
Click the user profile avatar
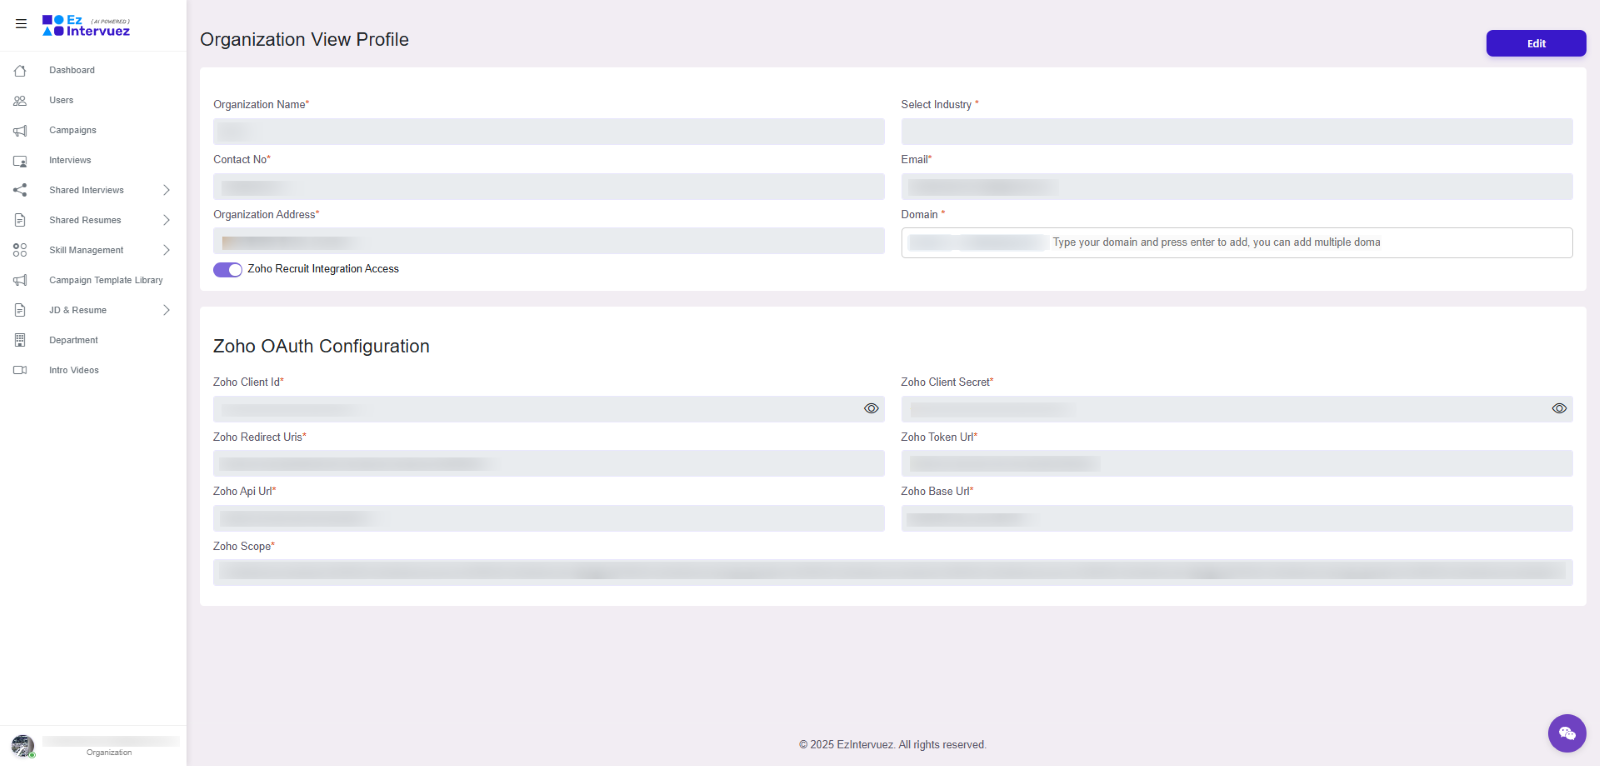click(x=23, y=746)
